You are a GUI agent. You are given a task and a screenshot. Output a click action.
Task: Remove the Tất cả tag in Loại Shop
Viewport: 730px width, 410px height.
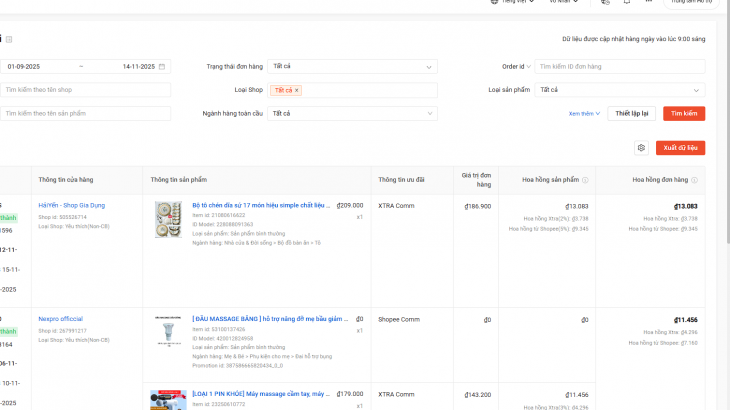[x=297, y=90]
